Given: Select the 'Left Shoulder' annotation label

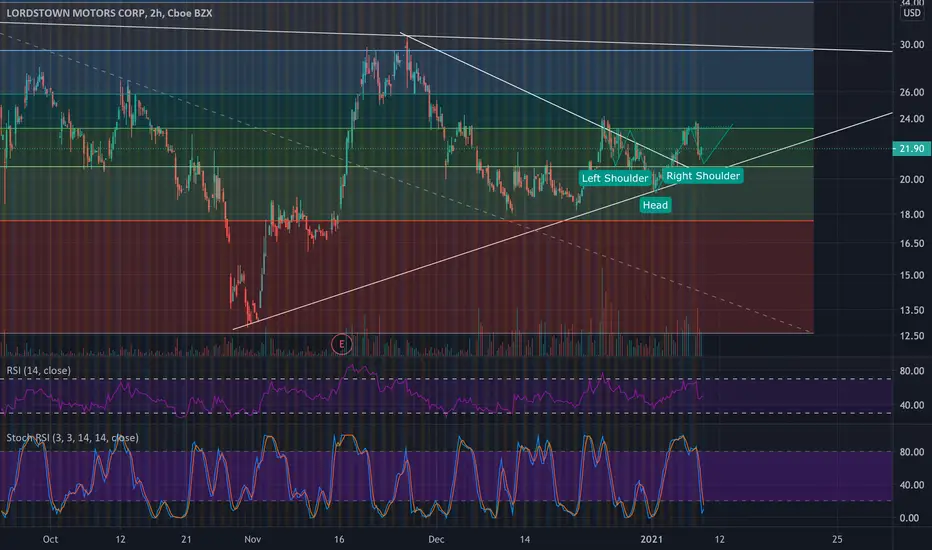Looking at the screenshot, I should (x=615, y=178).
